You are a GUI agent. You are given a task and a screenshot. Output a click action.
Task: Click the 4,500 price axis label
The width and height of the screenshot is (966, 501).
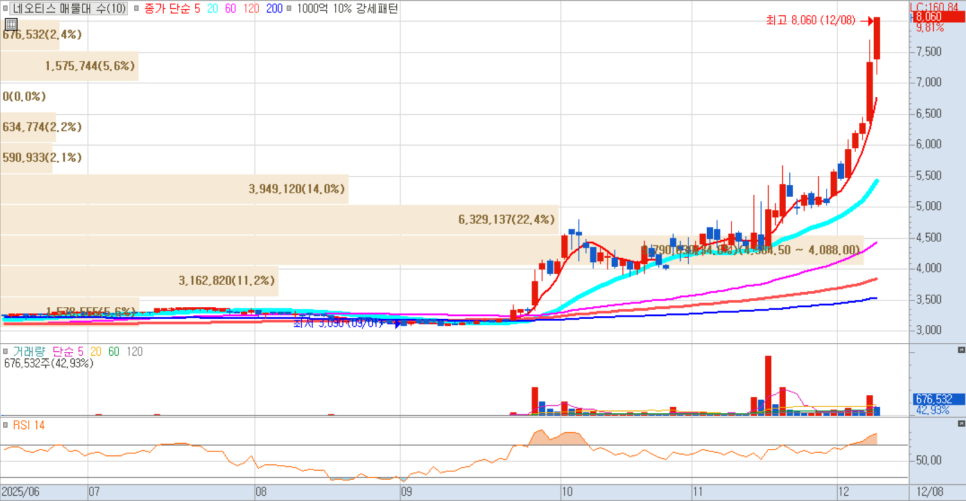tap(929, 237)
